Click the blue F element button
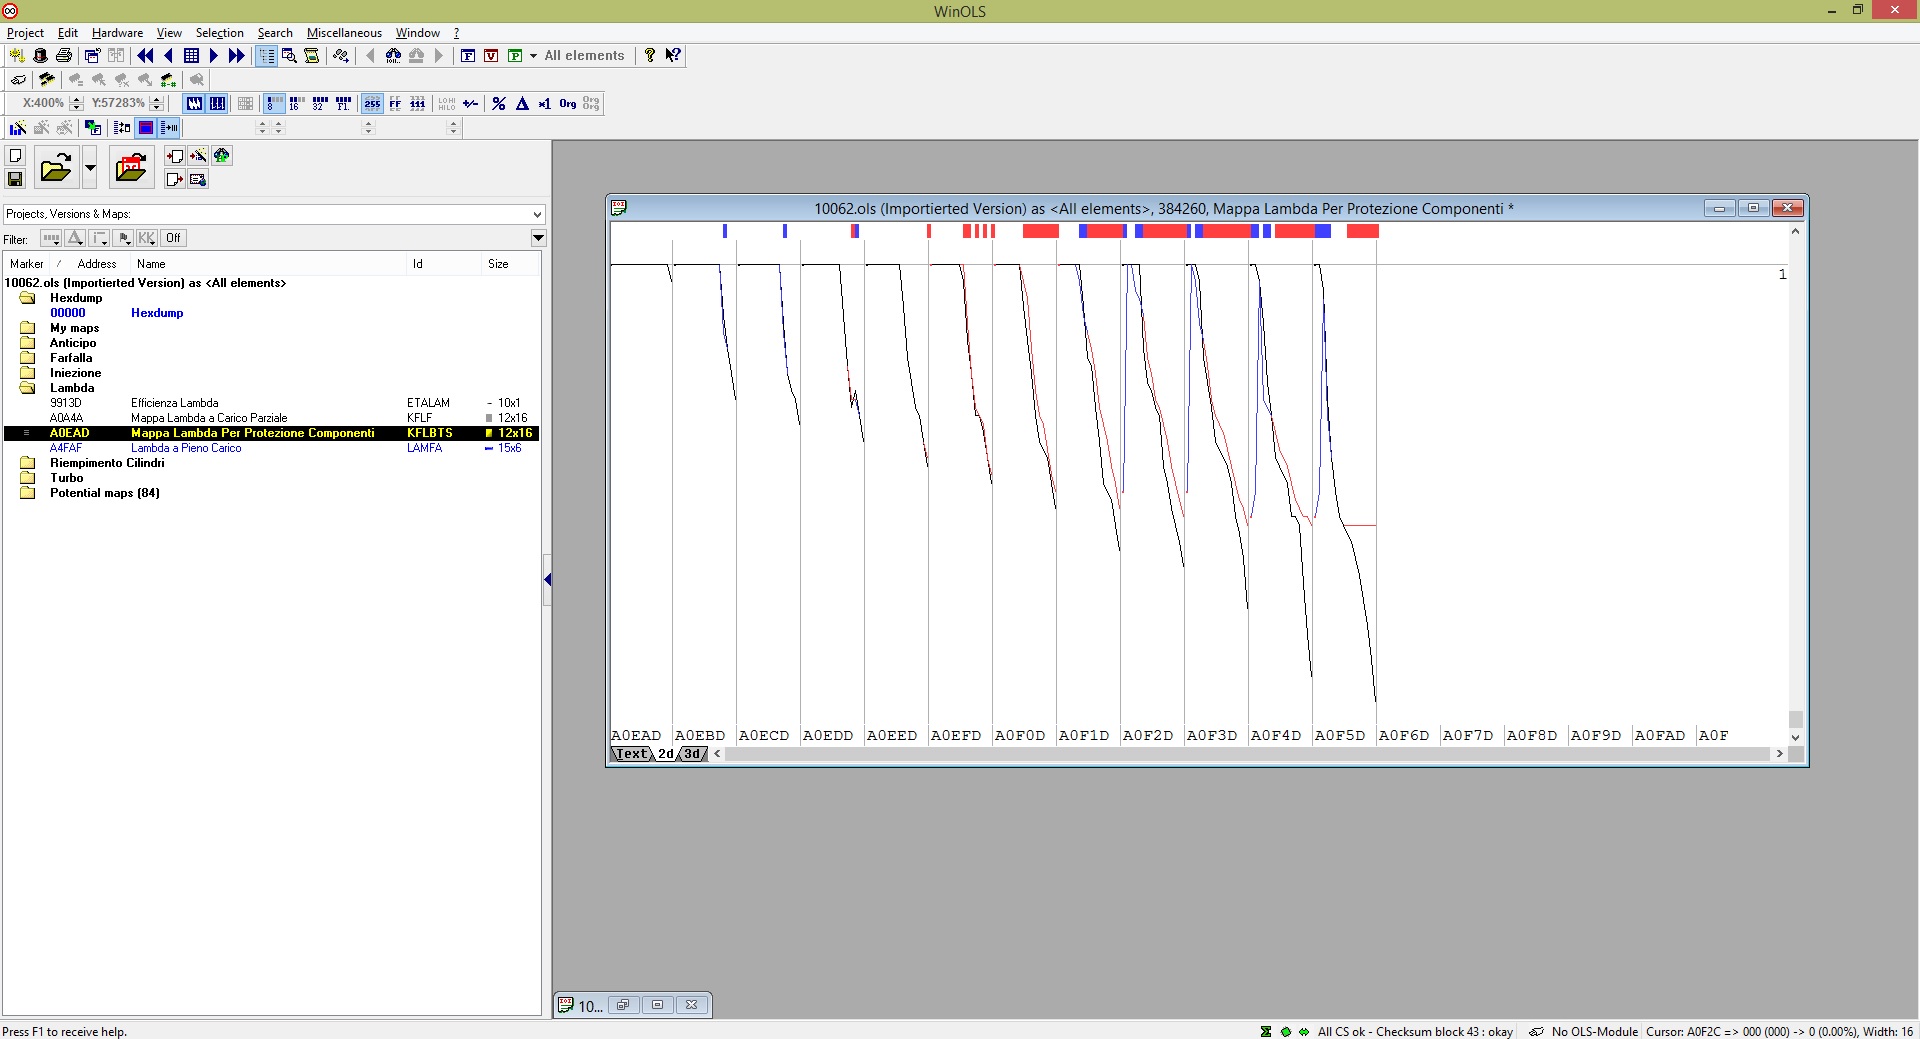This screenshot has height=1039, width=1920. tap(468, 56)
